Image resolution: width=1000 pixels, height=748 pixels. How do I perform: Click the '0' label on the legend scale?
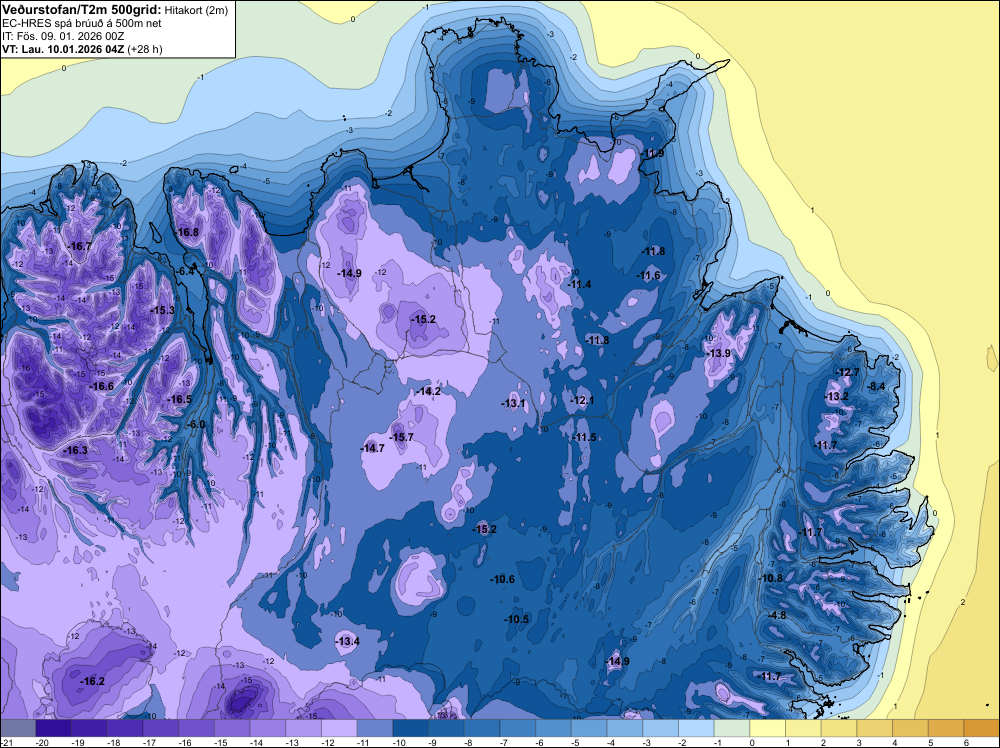[x=752, y=742]
